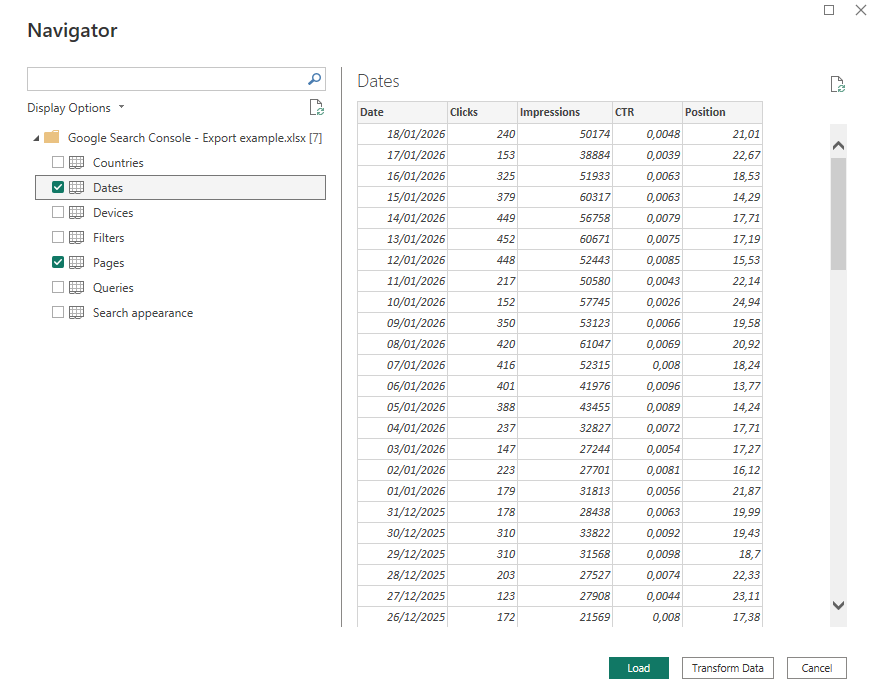
Task: Click the Load button
Action: tap(638, 668)
